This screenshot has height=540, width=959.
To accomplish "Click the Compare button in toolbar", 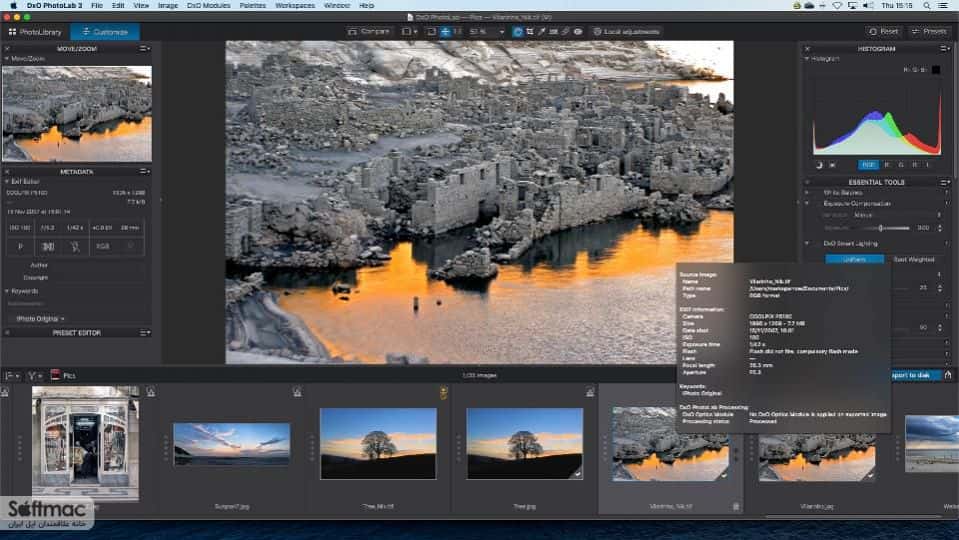I will tap(369, 31).
